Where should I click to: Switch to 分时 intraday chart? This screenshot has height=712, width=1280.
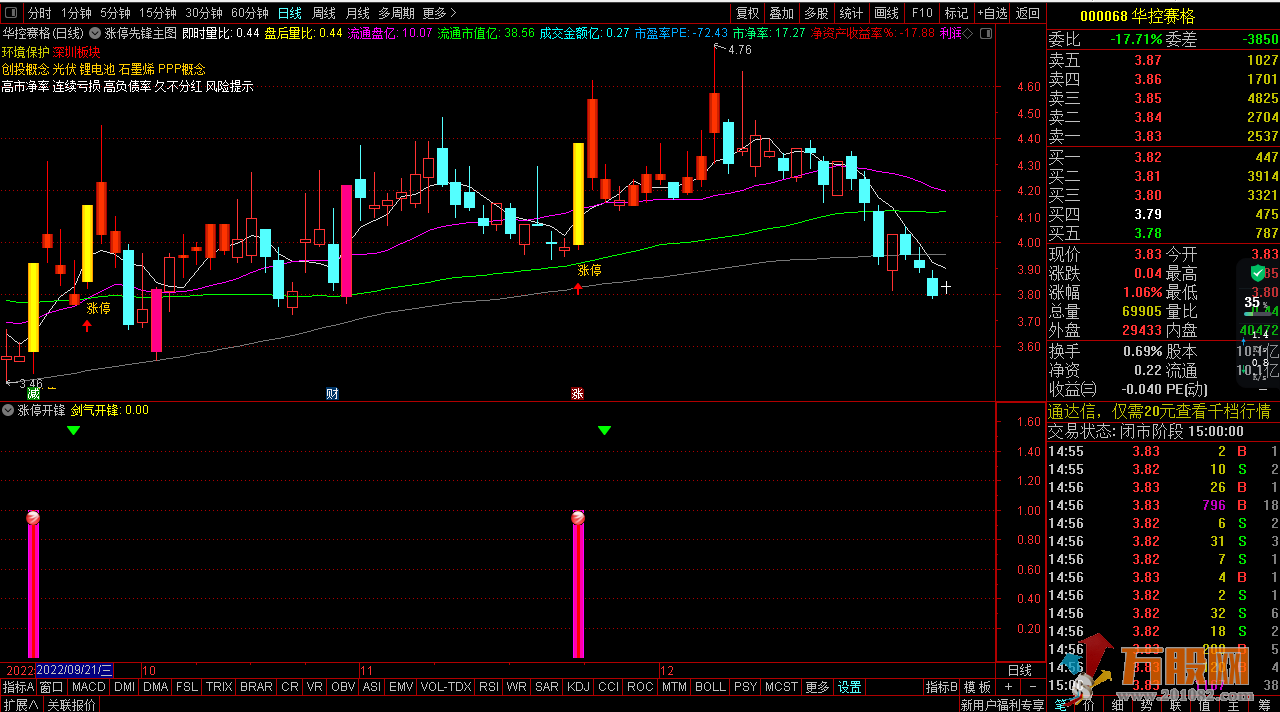point(39,13)
